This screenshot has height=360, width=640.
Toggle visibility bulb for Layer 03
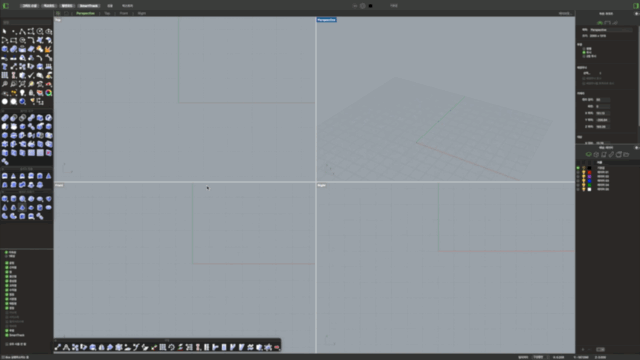point(584,181)
